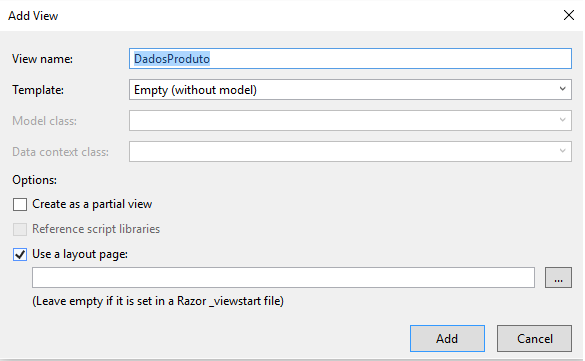The image size is (585, 361).
Task: Click the 'View name:' label
Action: pyautogui.click(x=42, y=59)
